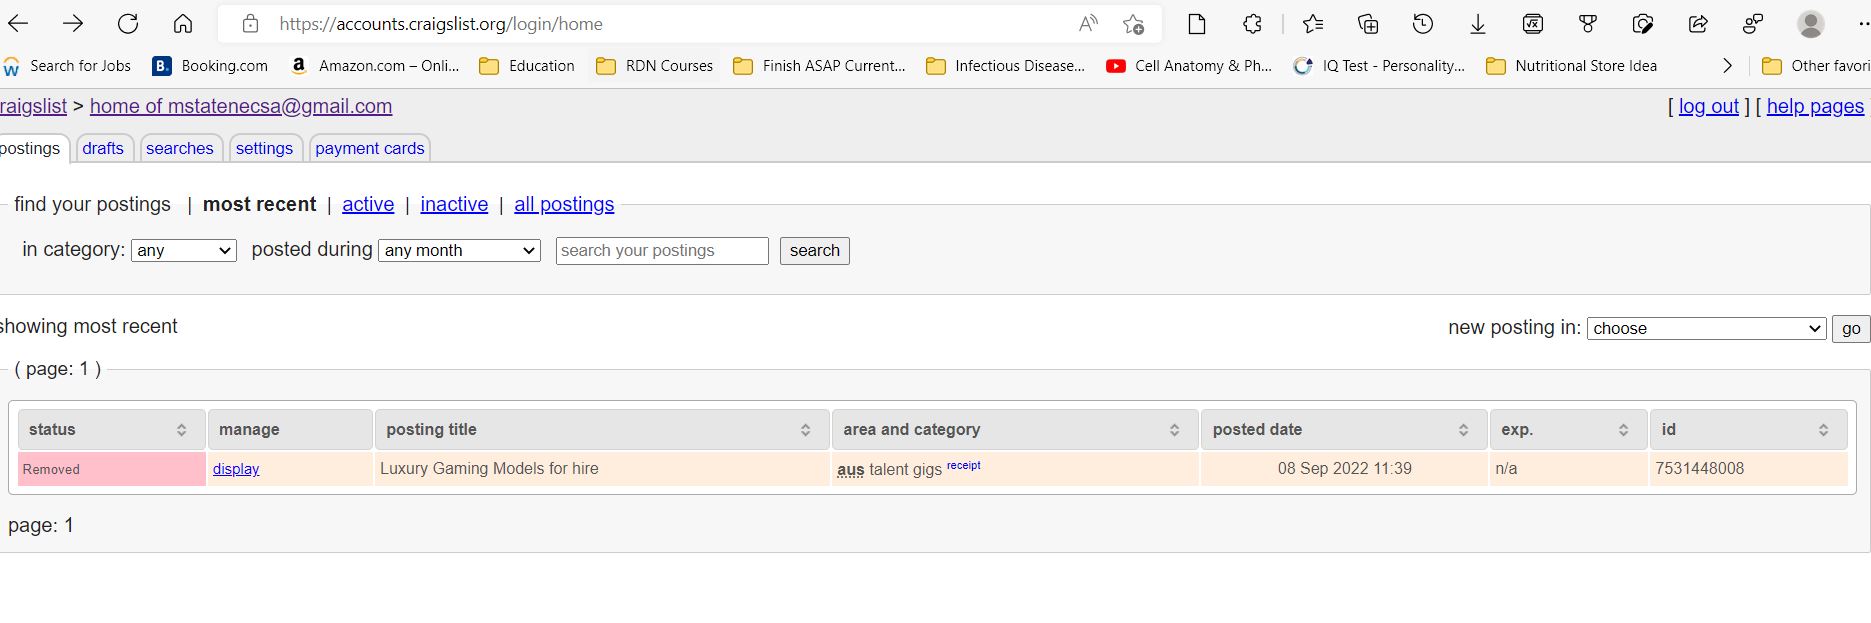Go back to the previous page
Screen dimensions: 1871x623
tap(18, 24)
